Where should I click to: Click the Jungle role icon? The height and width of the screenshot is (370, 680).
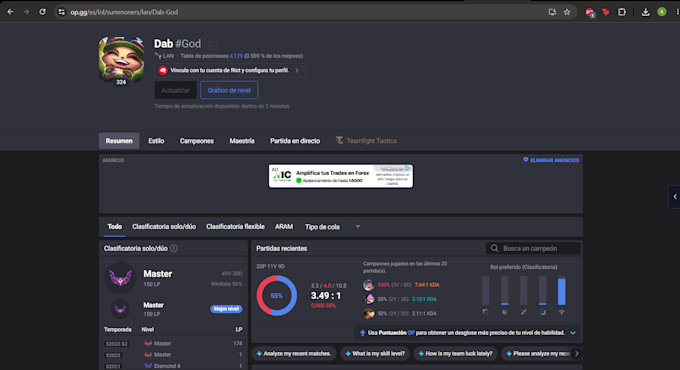[504, 312]
